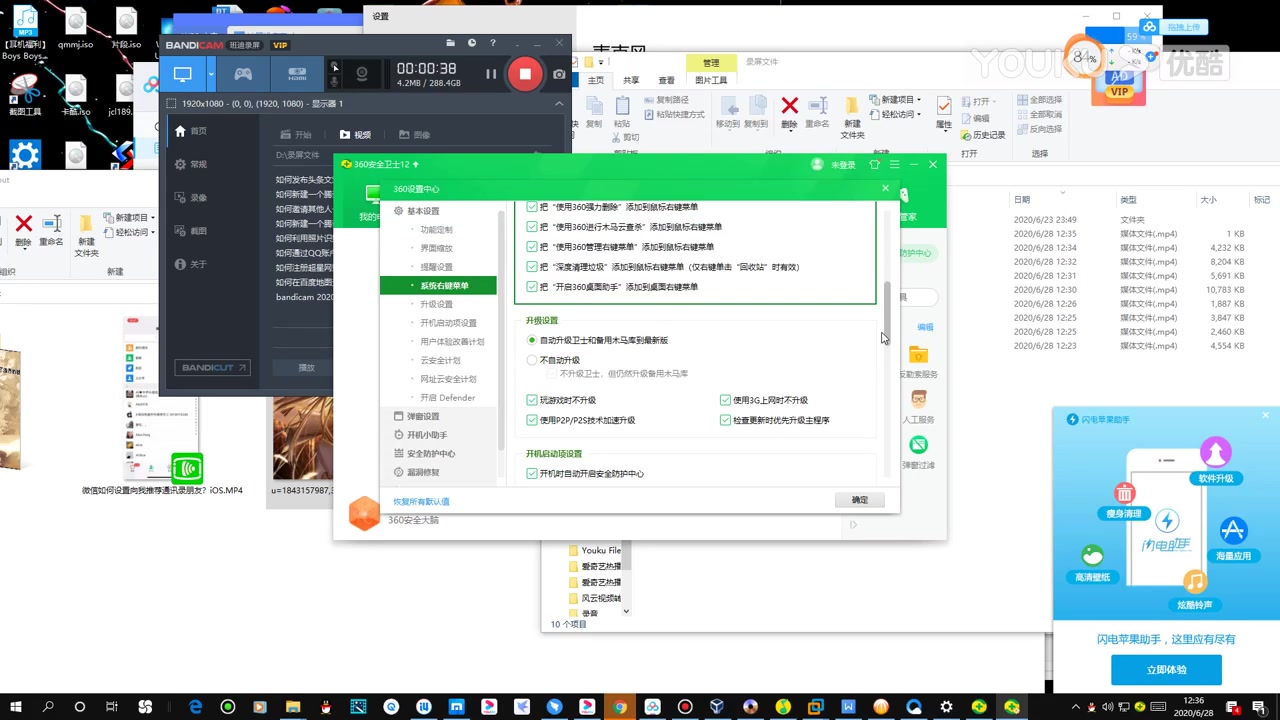Open 首页 in the Bandicam sidebar
1280x720 pixels.
tap(190, 131)
